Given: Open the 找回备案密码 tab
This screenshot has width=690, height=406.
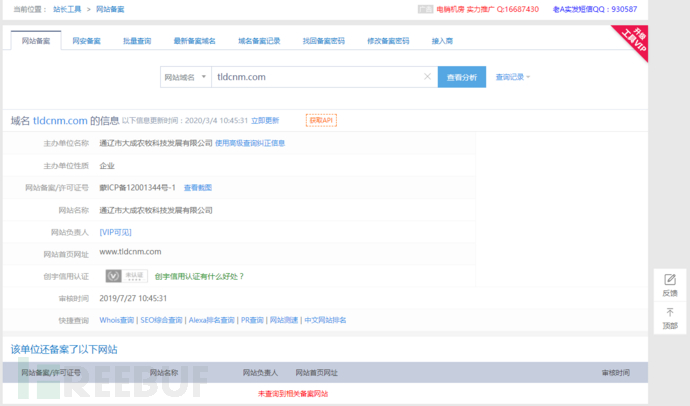Looking at the screenshot, I should pyautogui.click(x=323, y=41).
